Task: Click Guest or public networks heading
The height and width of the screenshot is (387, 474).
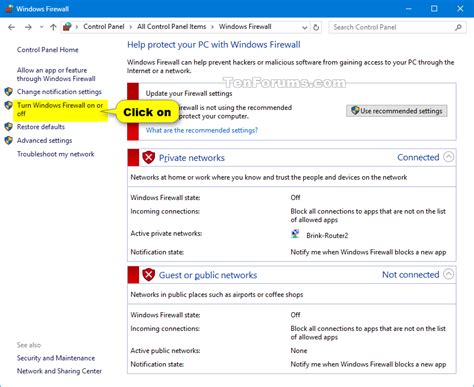Action: 208,275
